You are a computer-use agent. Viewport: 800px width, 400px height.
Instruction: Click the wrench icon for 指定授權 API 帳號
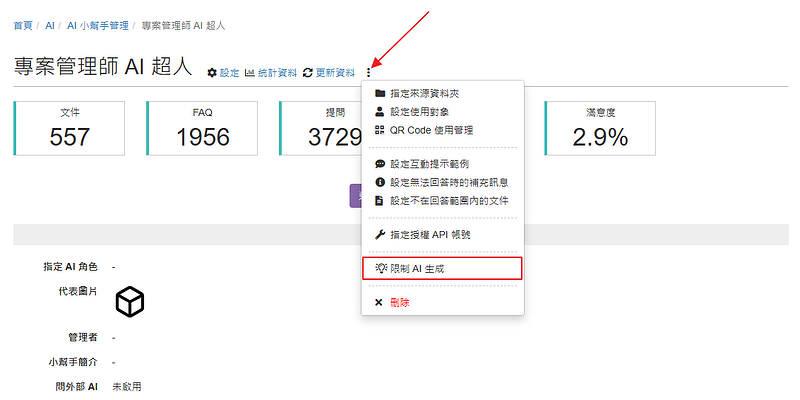[379, 234]
